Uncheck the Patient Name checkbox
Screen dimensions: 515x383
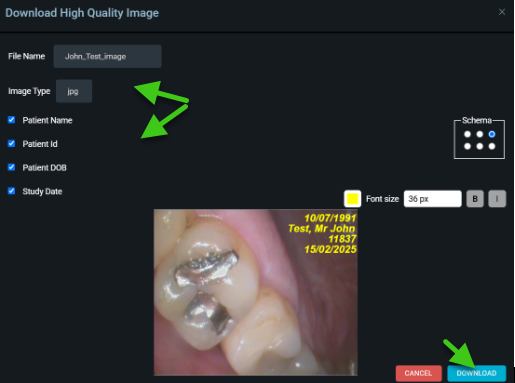(12, 120)
